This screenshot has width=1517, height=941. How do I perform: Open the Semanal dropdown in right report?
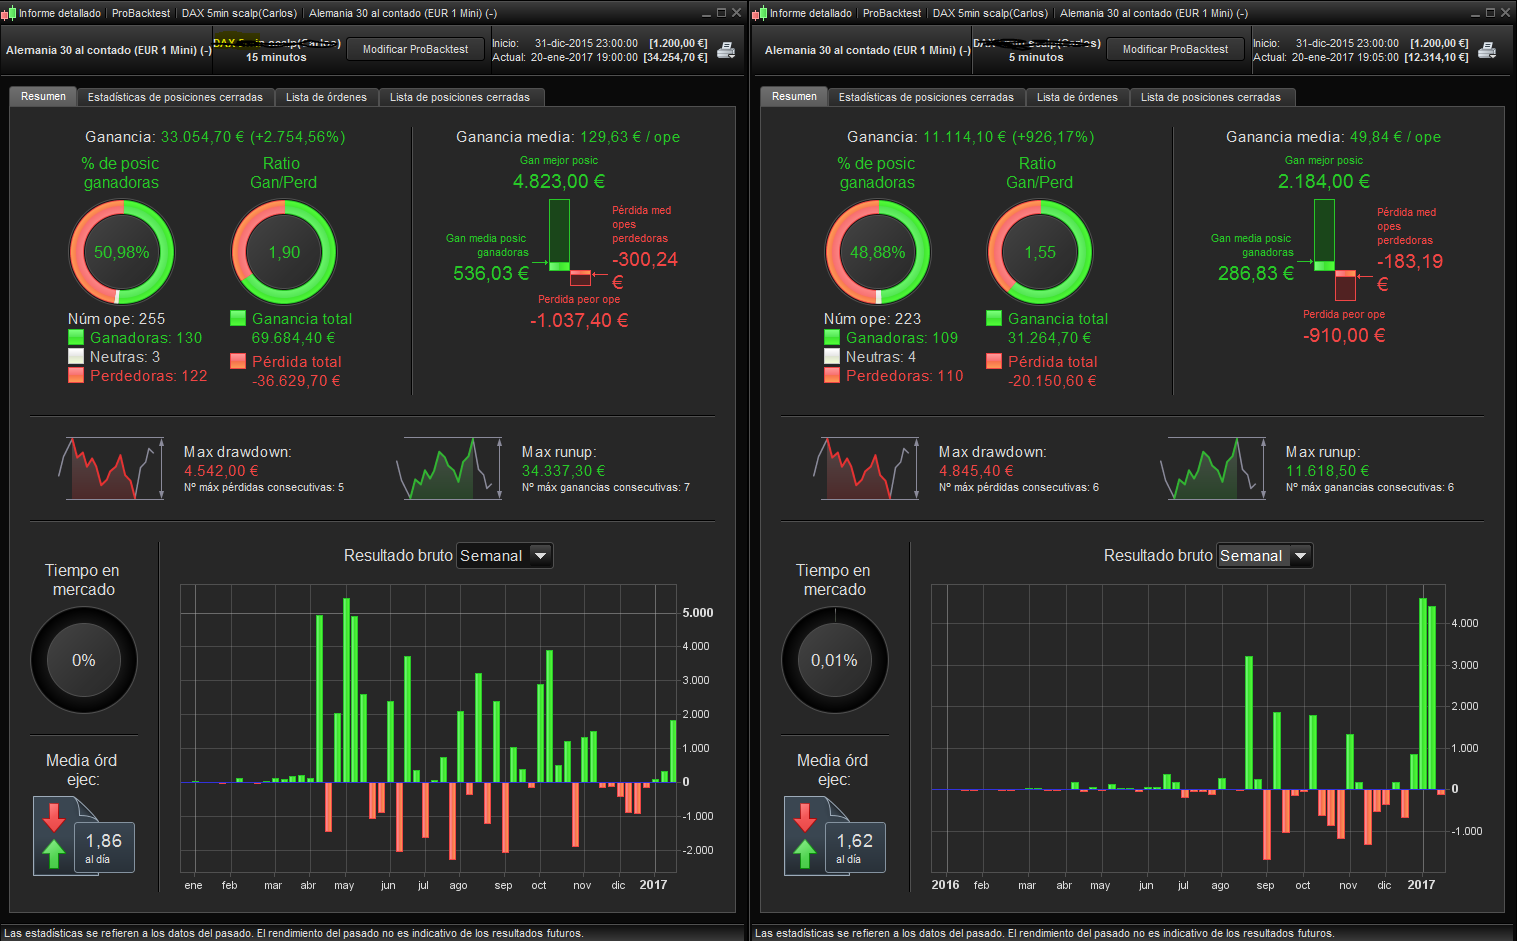[x=1265, y=556]
